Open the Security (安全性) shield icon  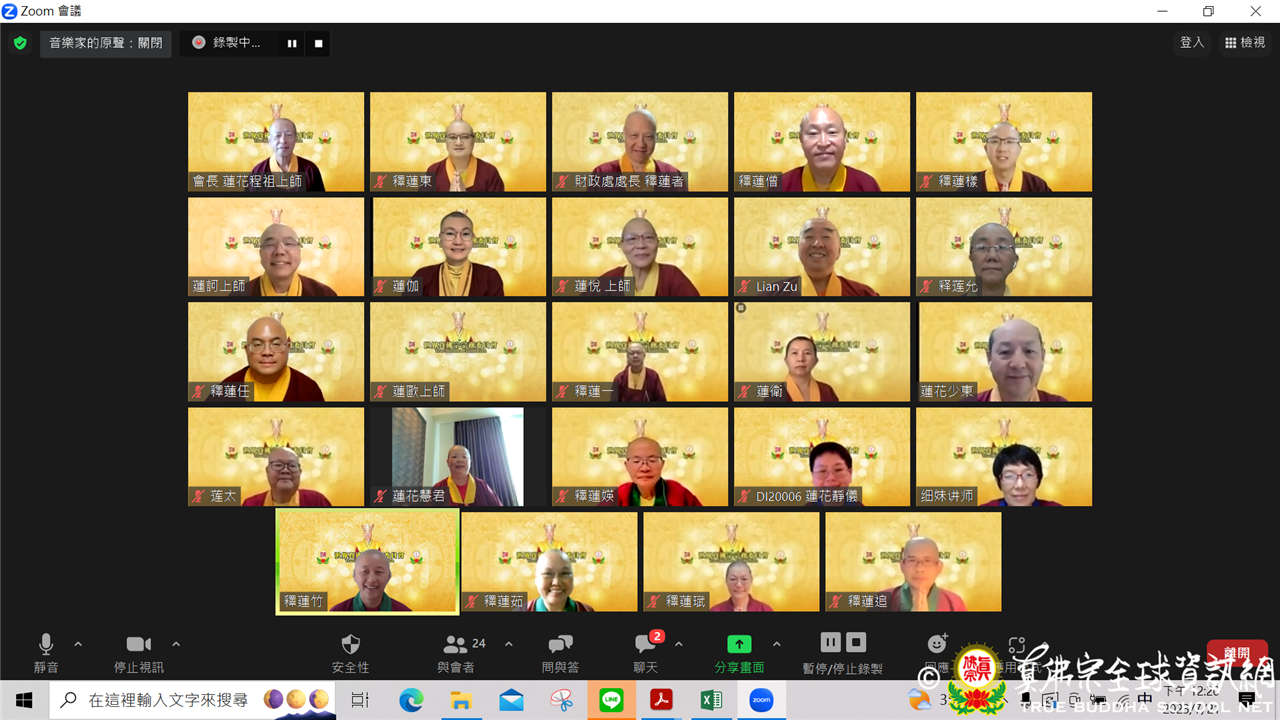(x=350, y=644)
